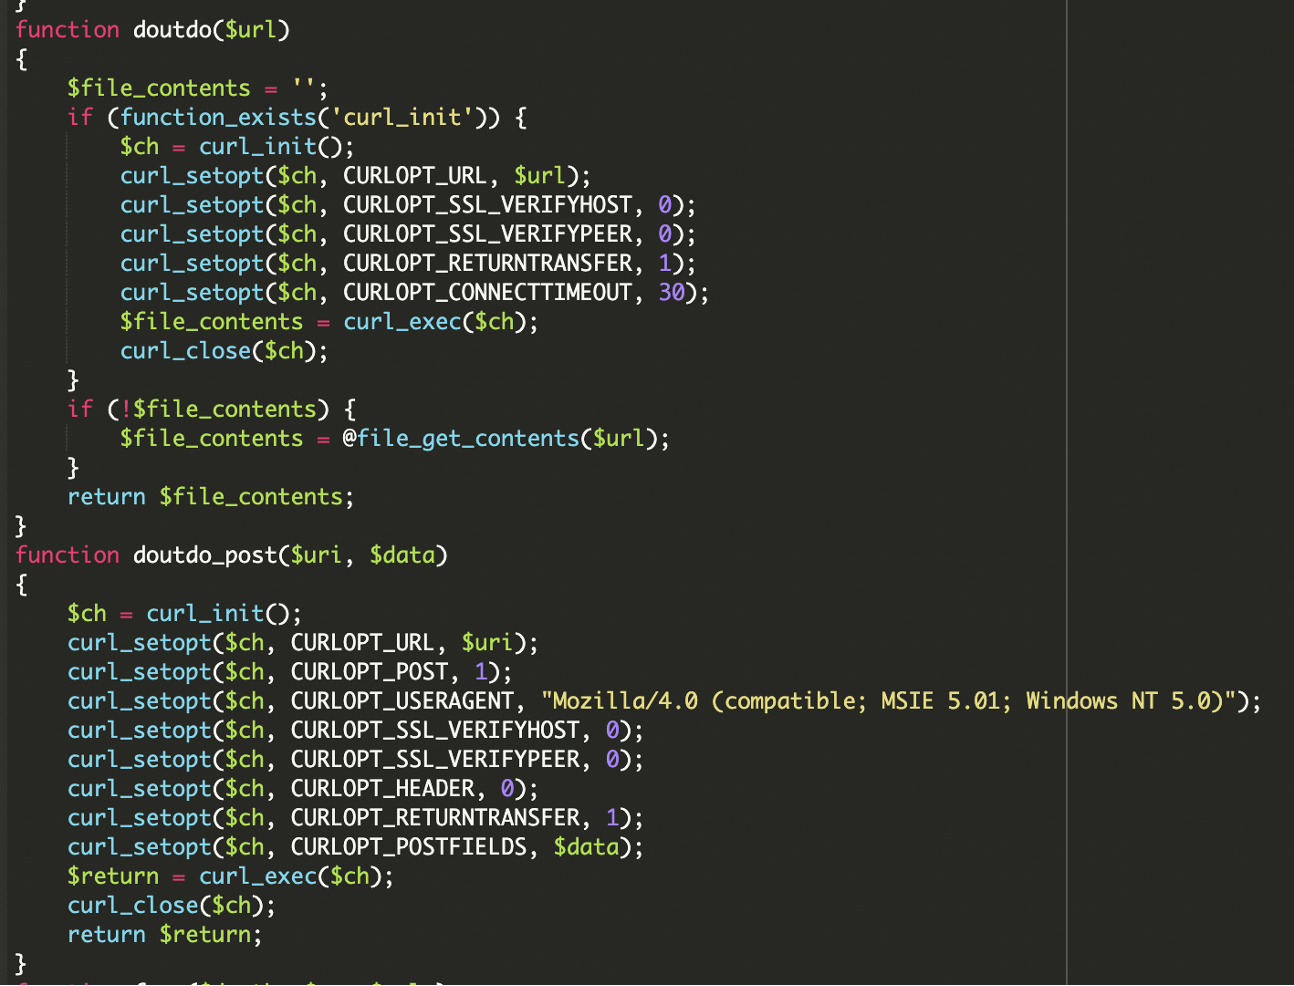
Task: Click the CURLOPT_USERAGENT constant
Action: click(402, 701)
